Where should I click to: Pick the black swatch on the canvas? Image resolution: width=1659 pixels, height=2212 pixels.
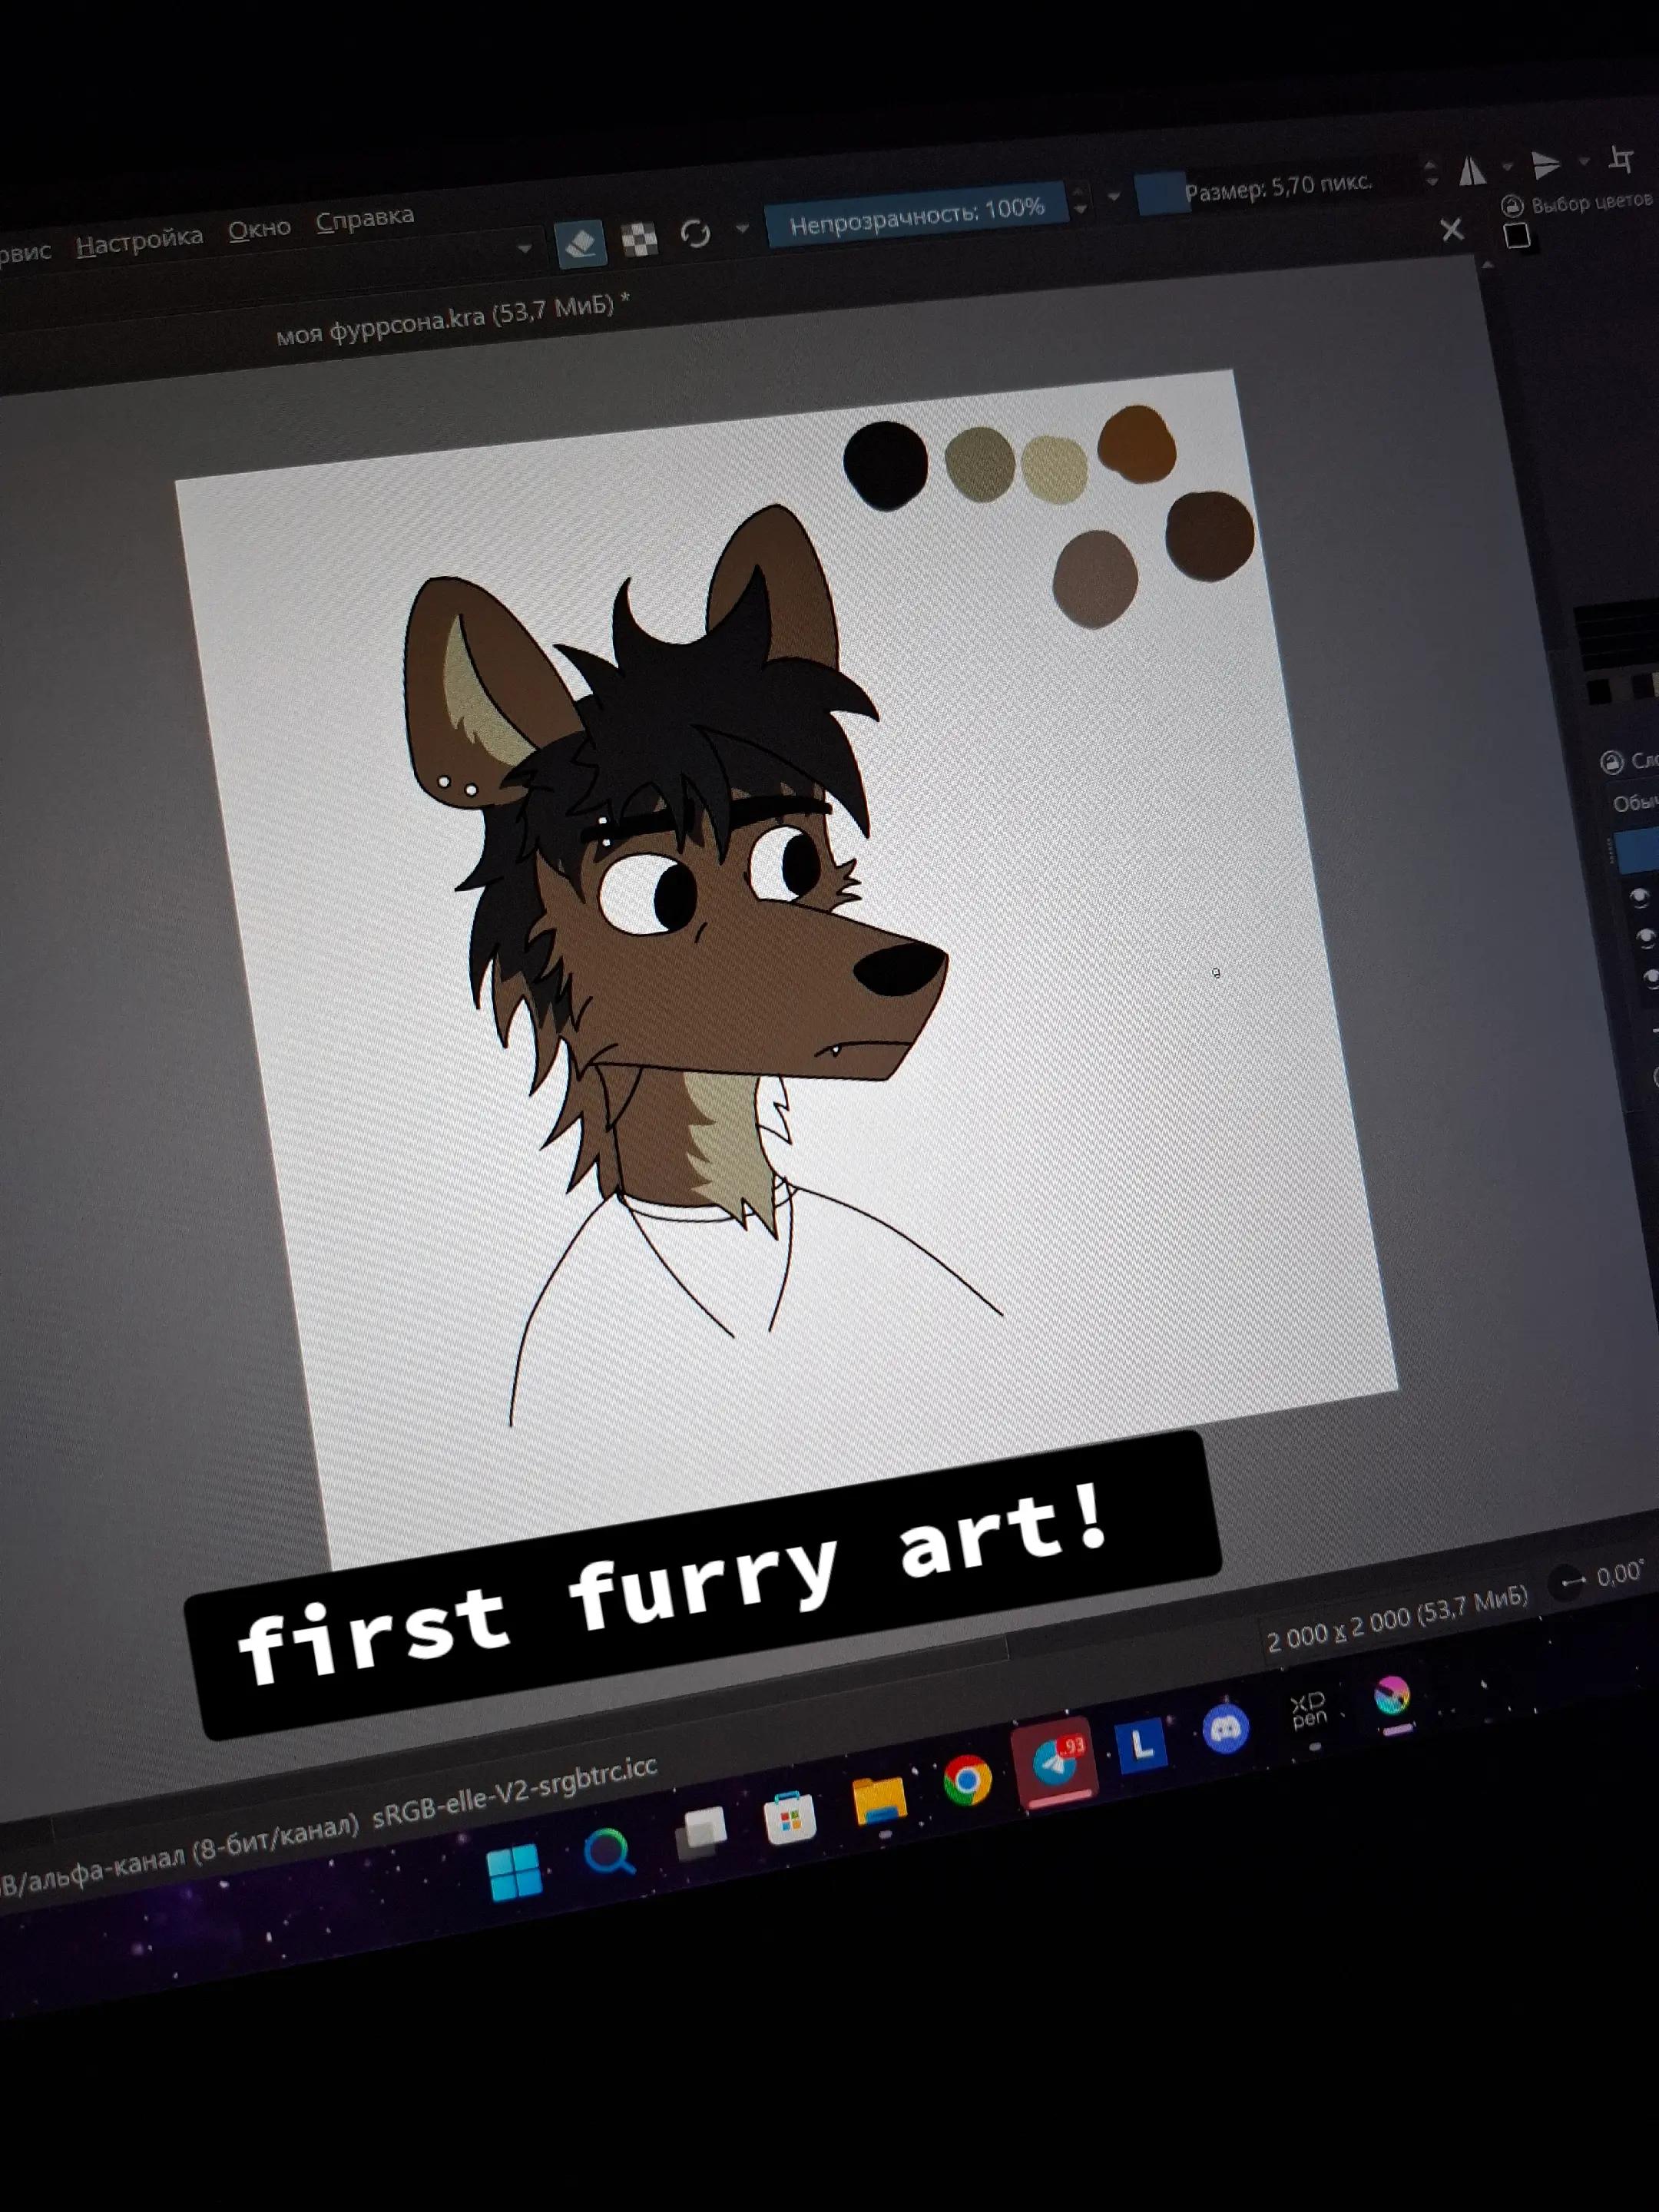click(885, 465)
